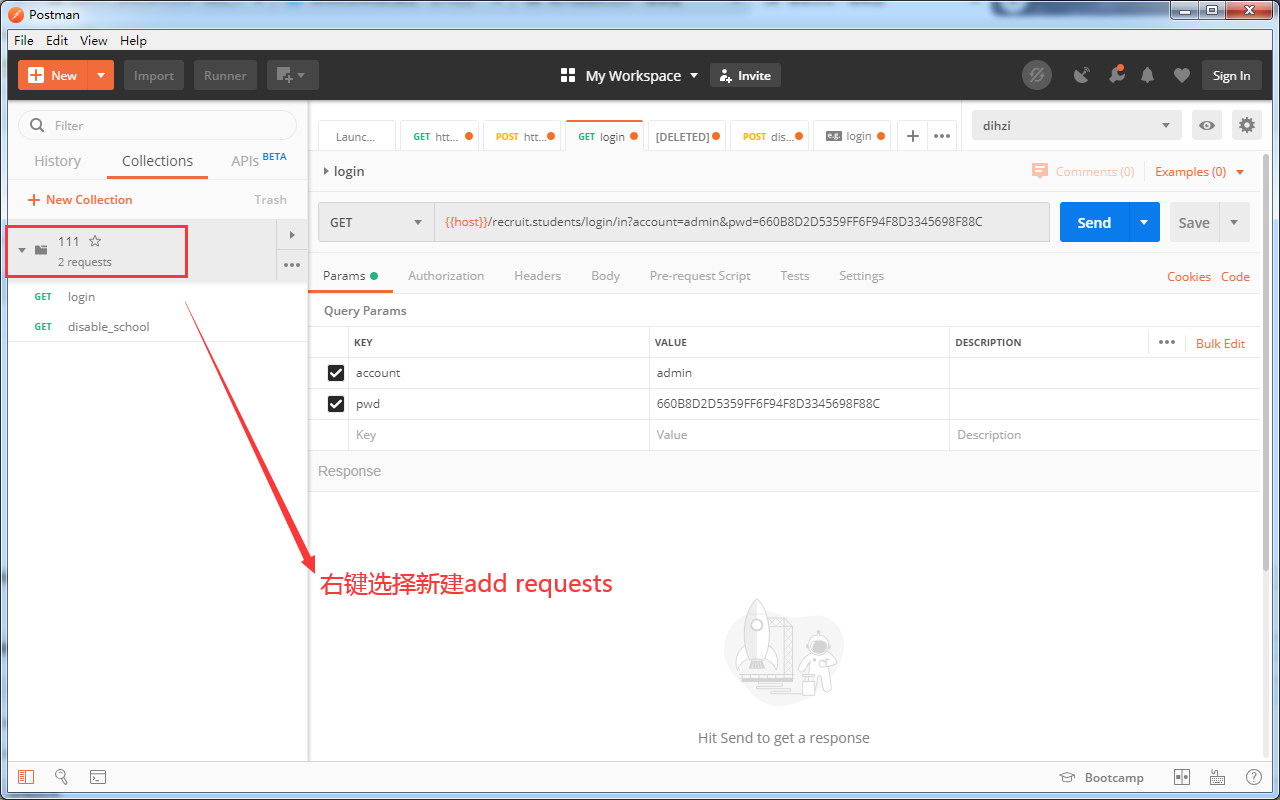Click the Import button
The image size is (1280, 800).
(154, 75)
